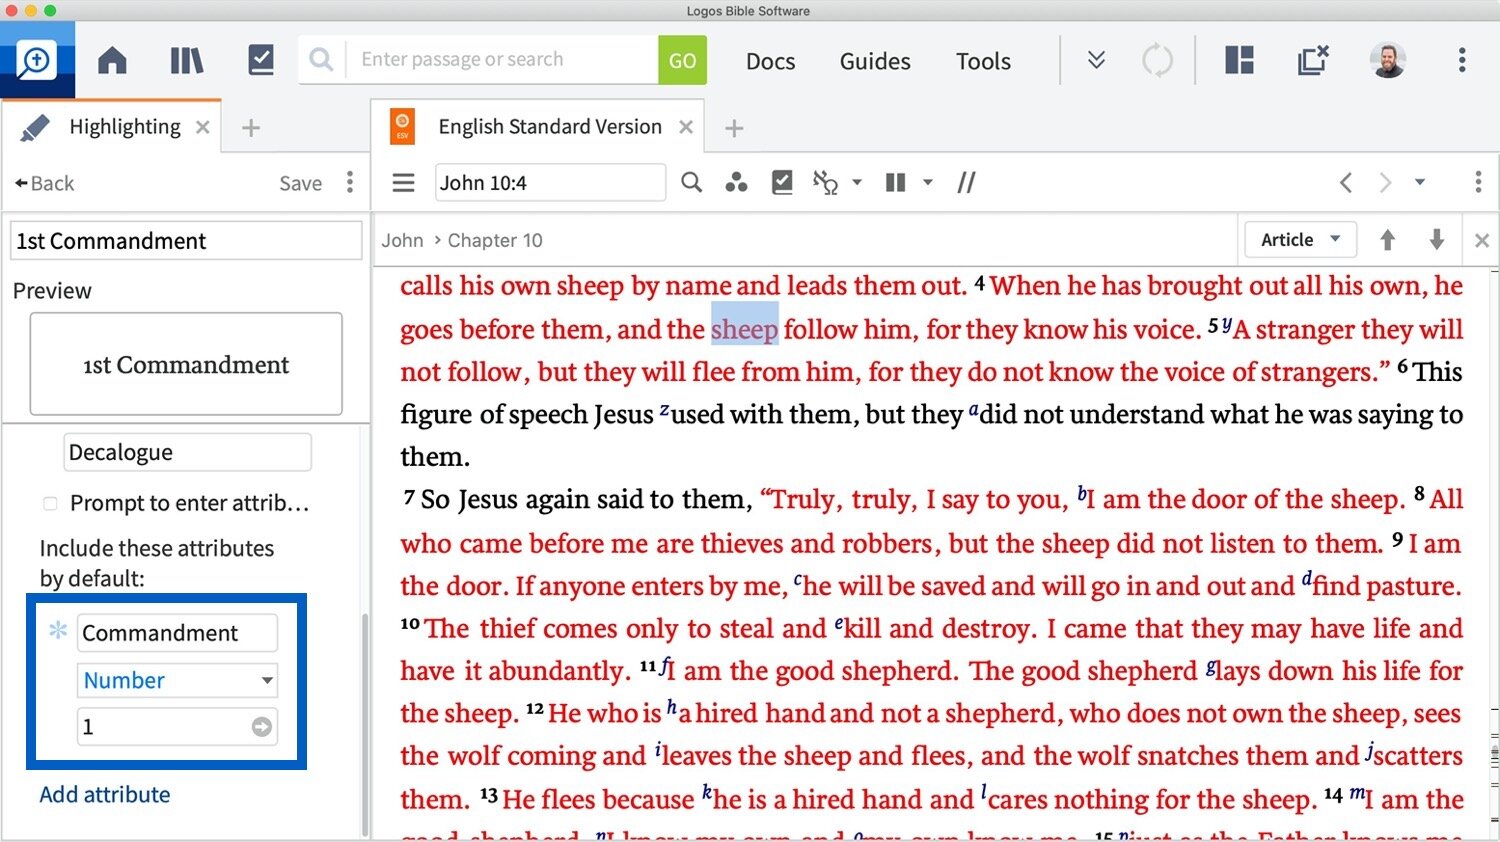The height and width of the screenshot is (842, 1500).
Task: Open the Number attribute type dropdown
Action: pos(176,680)
